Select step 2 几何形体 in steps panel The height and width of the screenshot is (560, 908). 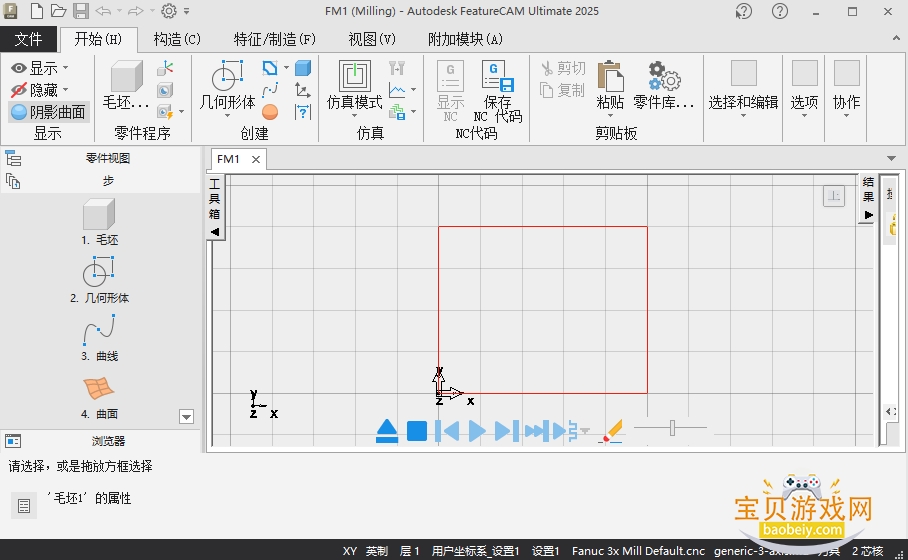click(x=99, y=280)
